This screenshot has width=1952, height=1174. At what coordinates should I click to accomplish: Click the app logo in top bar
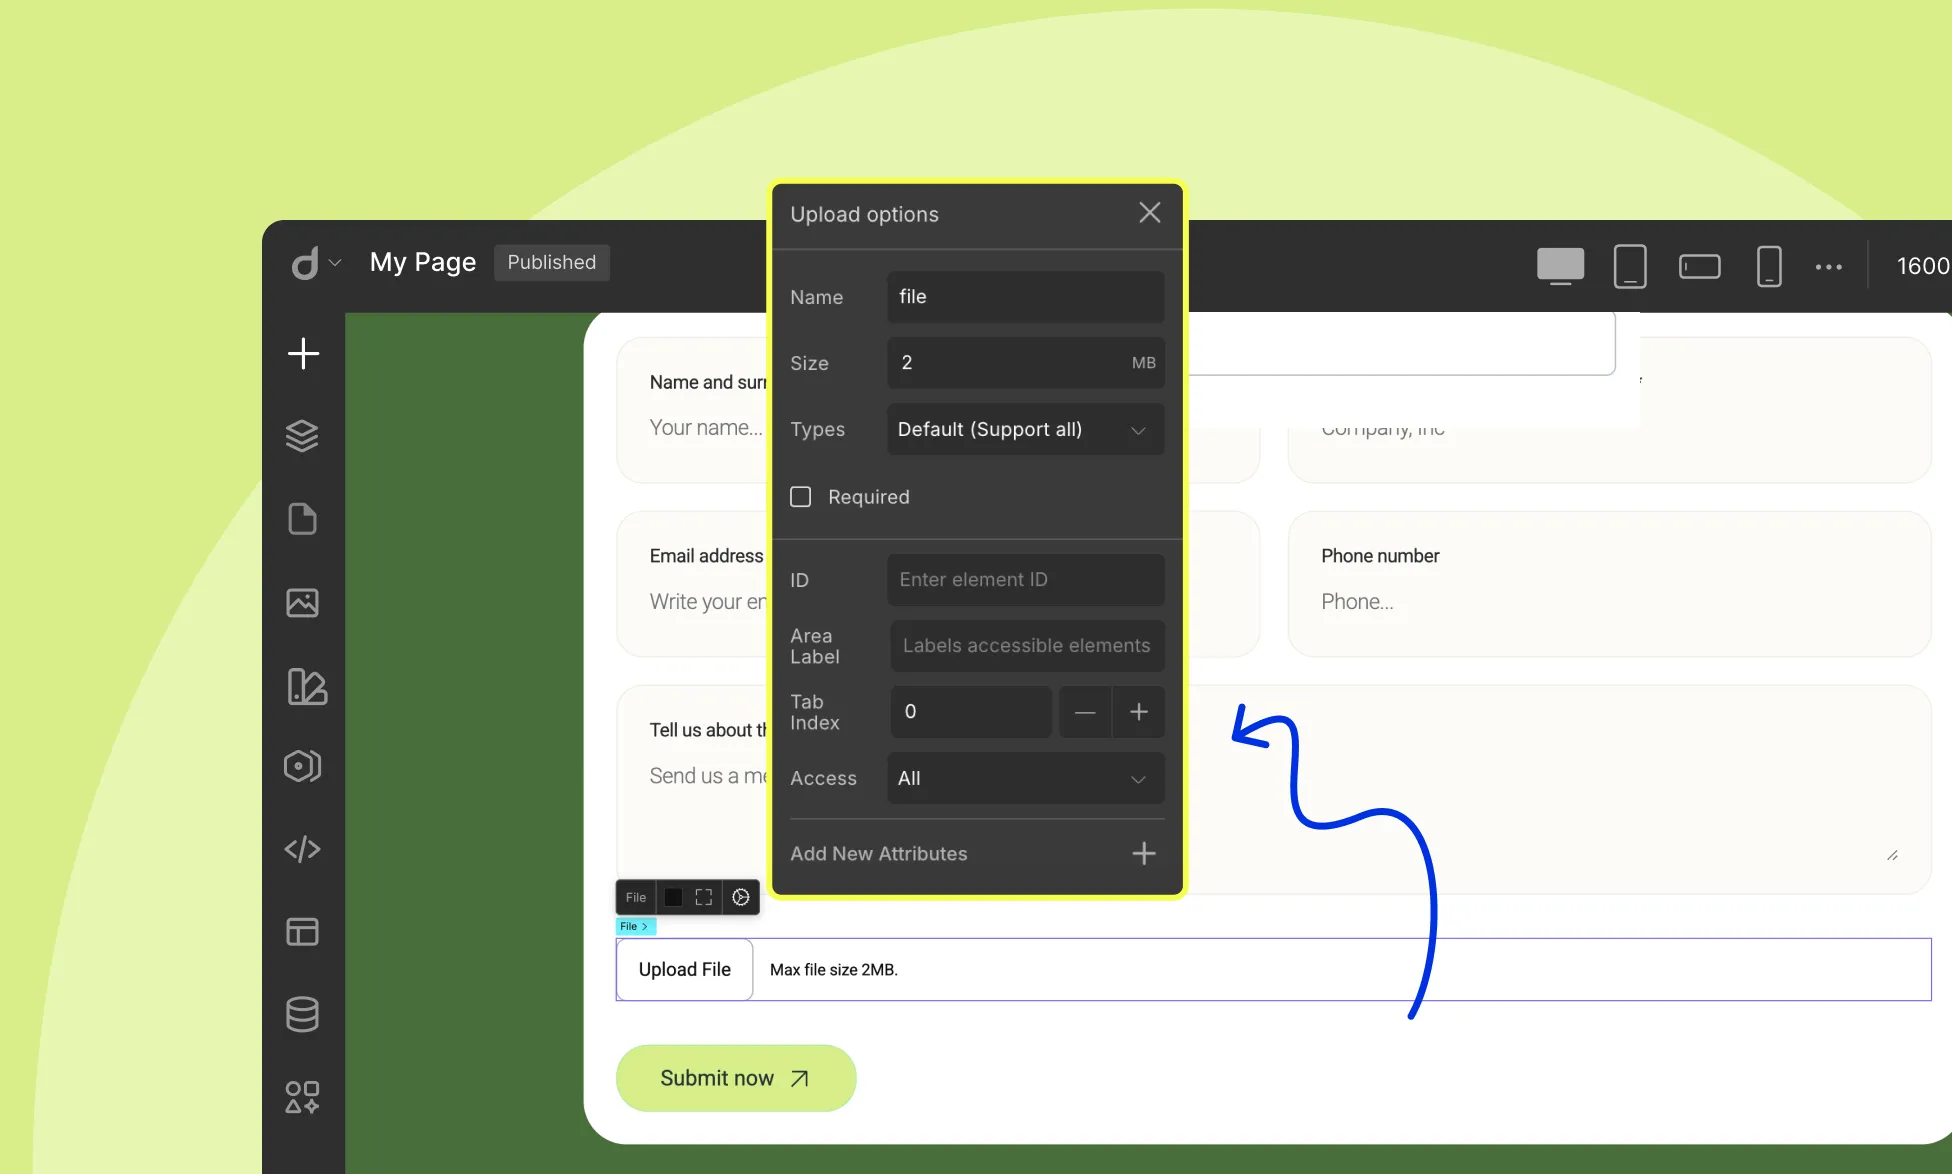pos(305,263)
